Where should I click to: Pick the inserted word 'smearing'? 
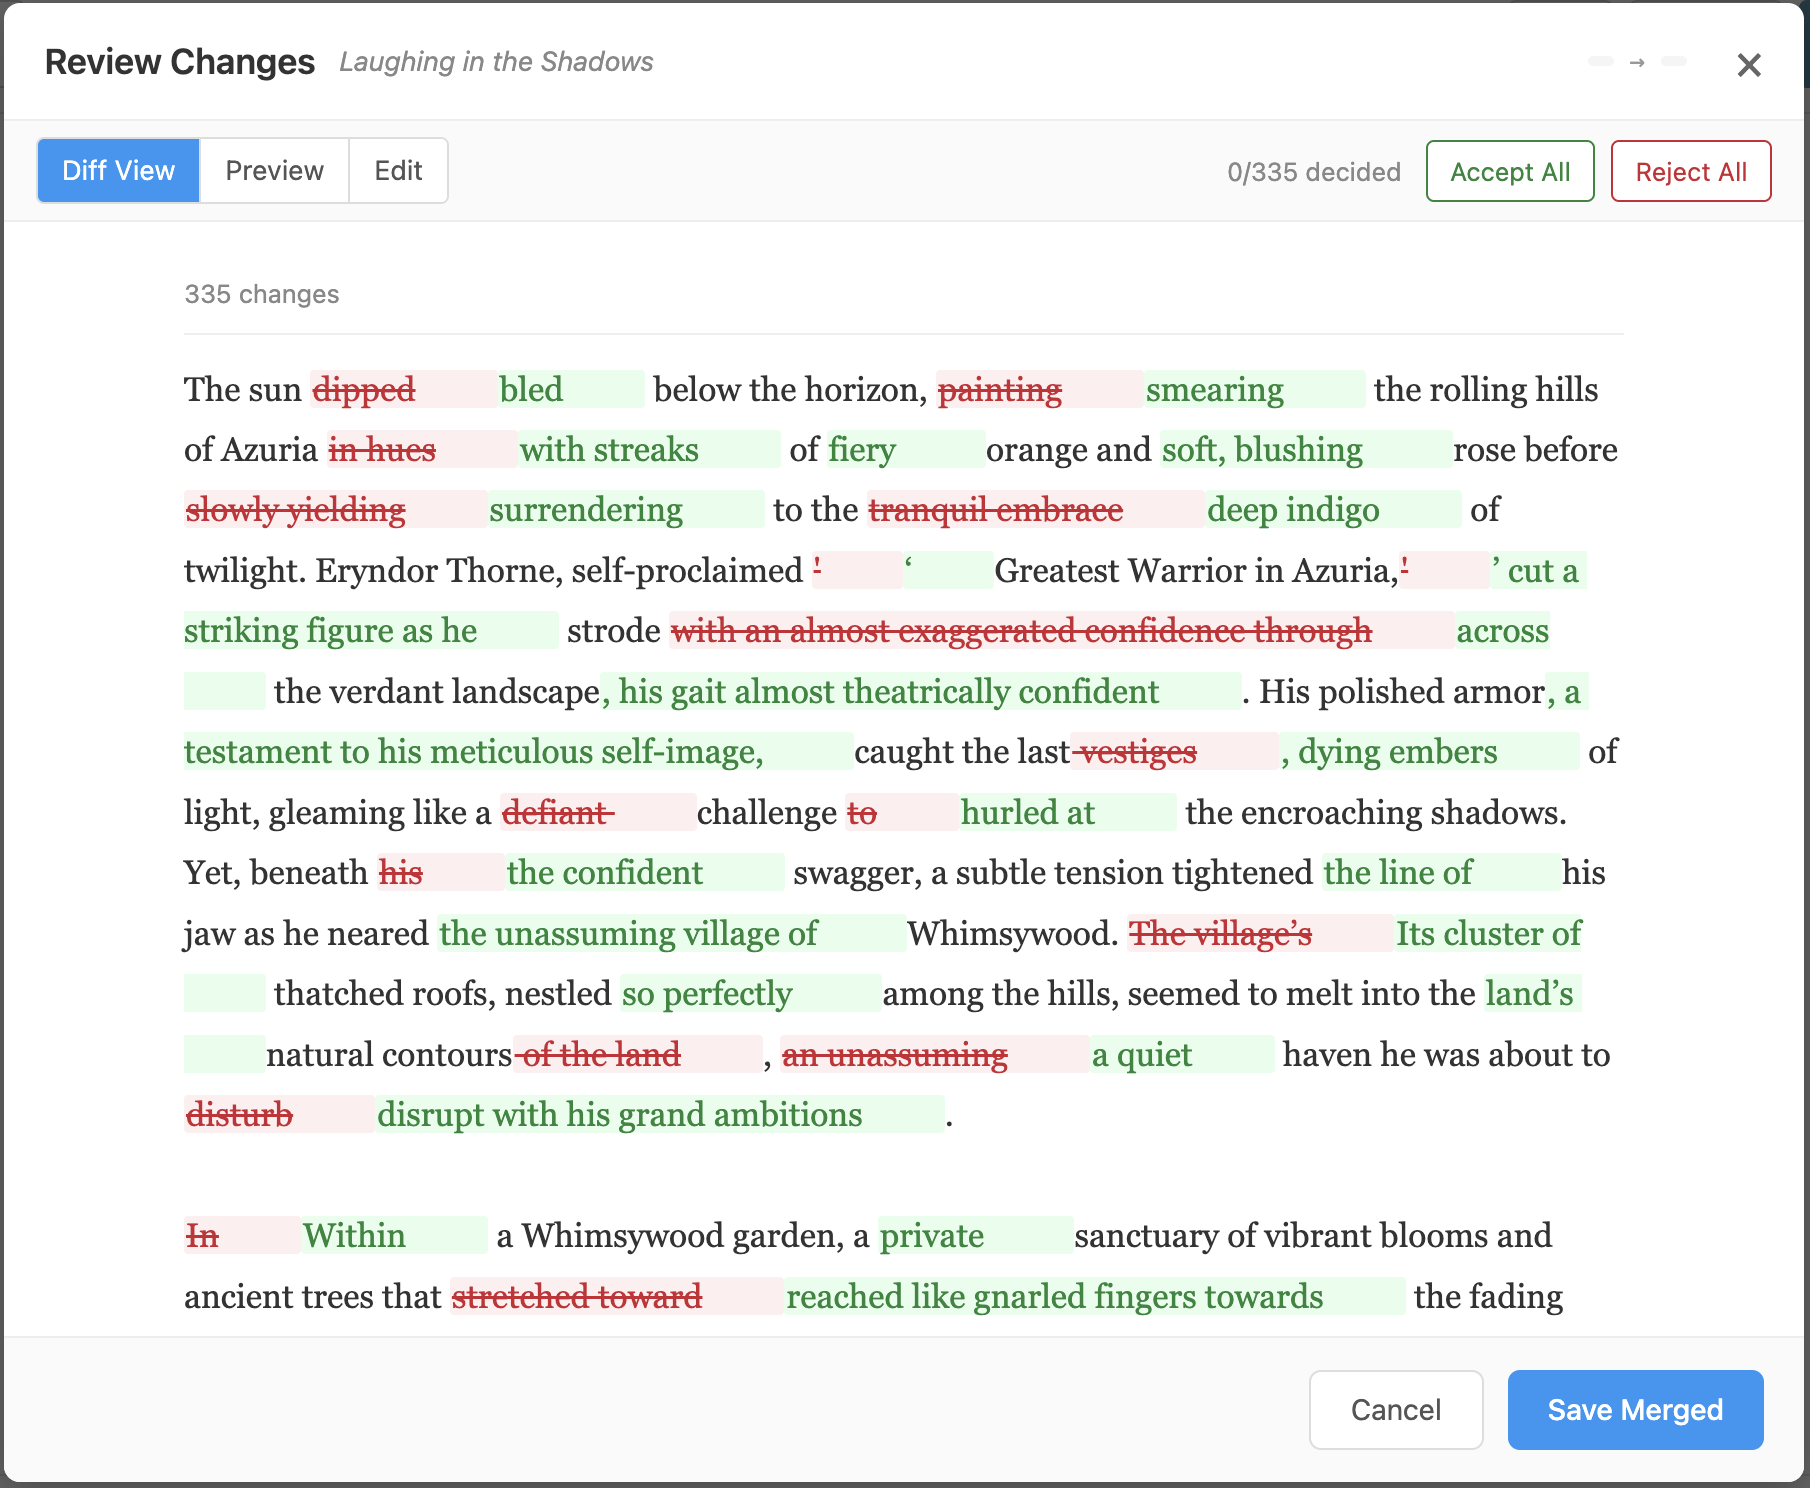point(1214,390)
